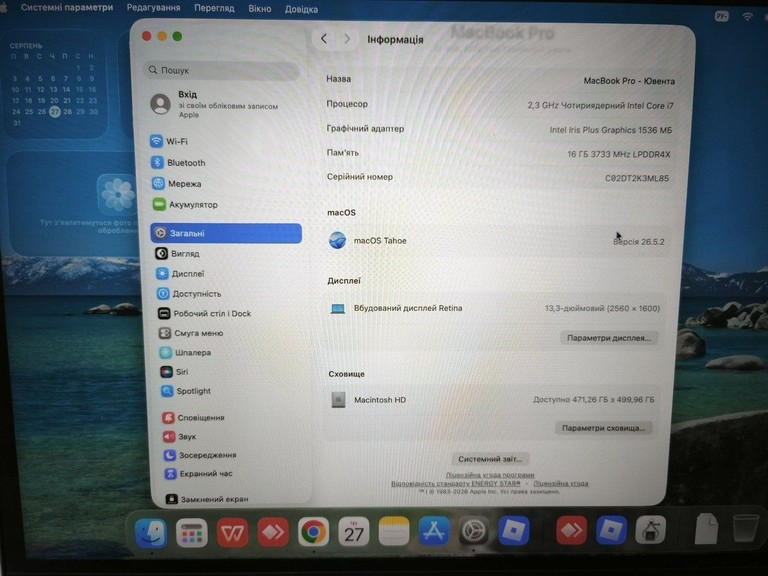
Task: Open Launchpad apps grid in Dock
Action: tap(192, 532)
